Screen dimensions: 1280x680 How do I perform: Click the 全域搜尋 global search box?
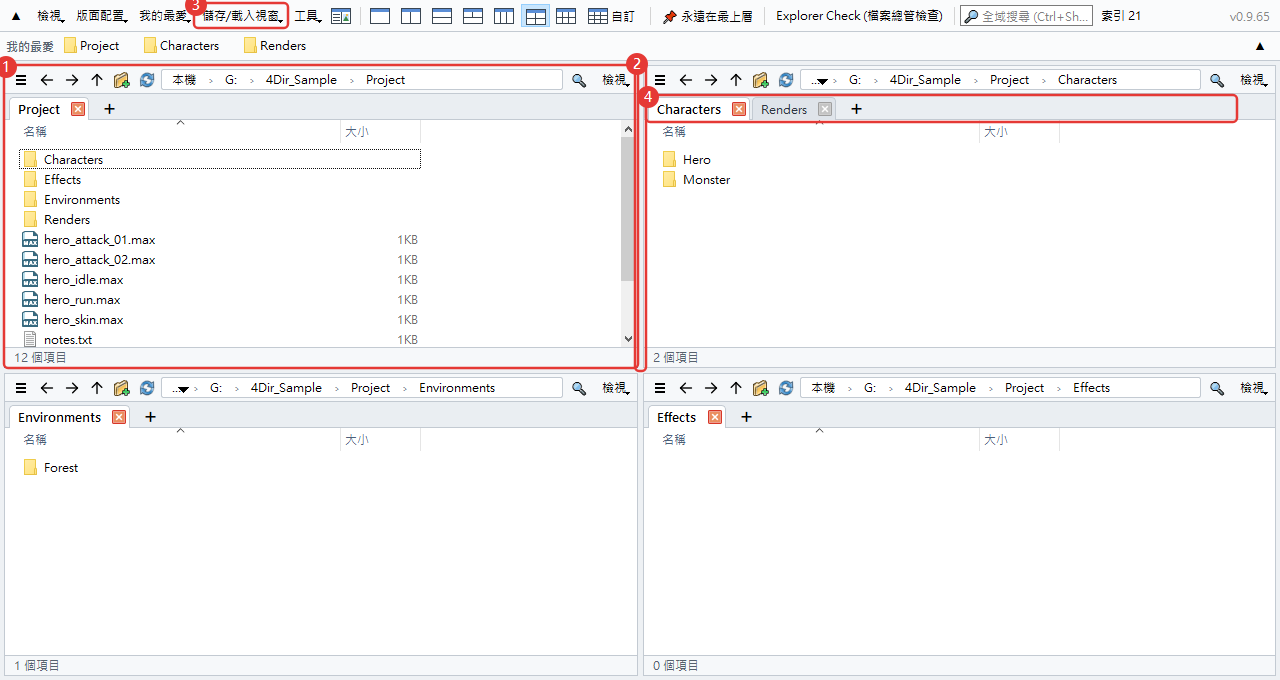[x=1026, y=16]
